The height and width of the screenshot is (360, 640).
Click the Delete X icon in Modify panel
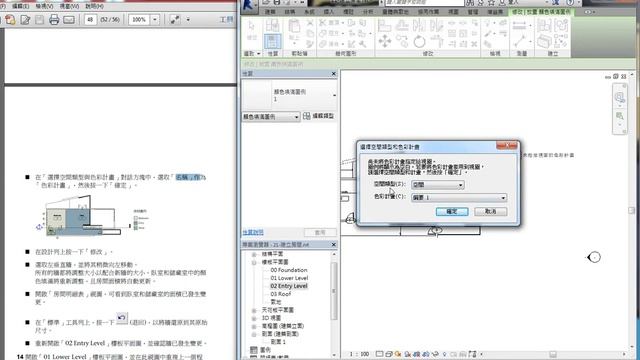coord(474,43)
